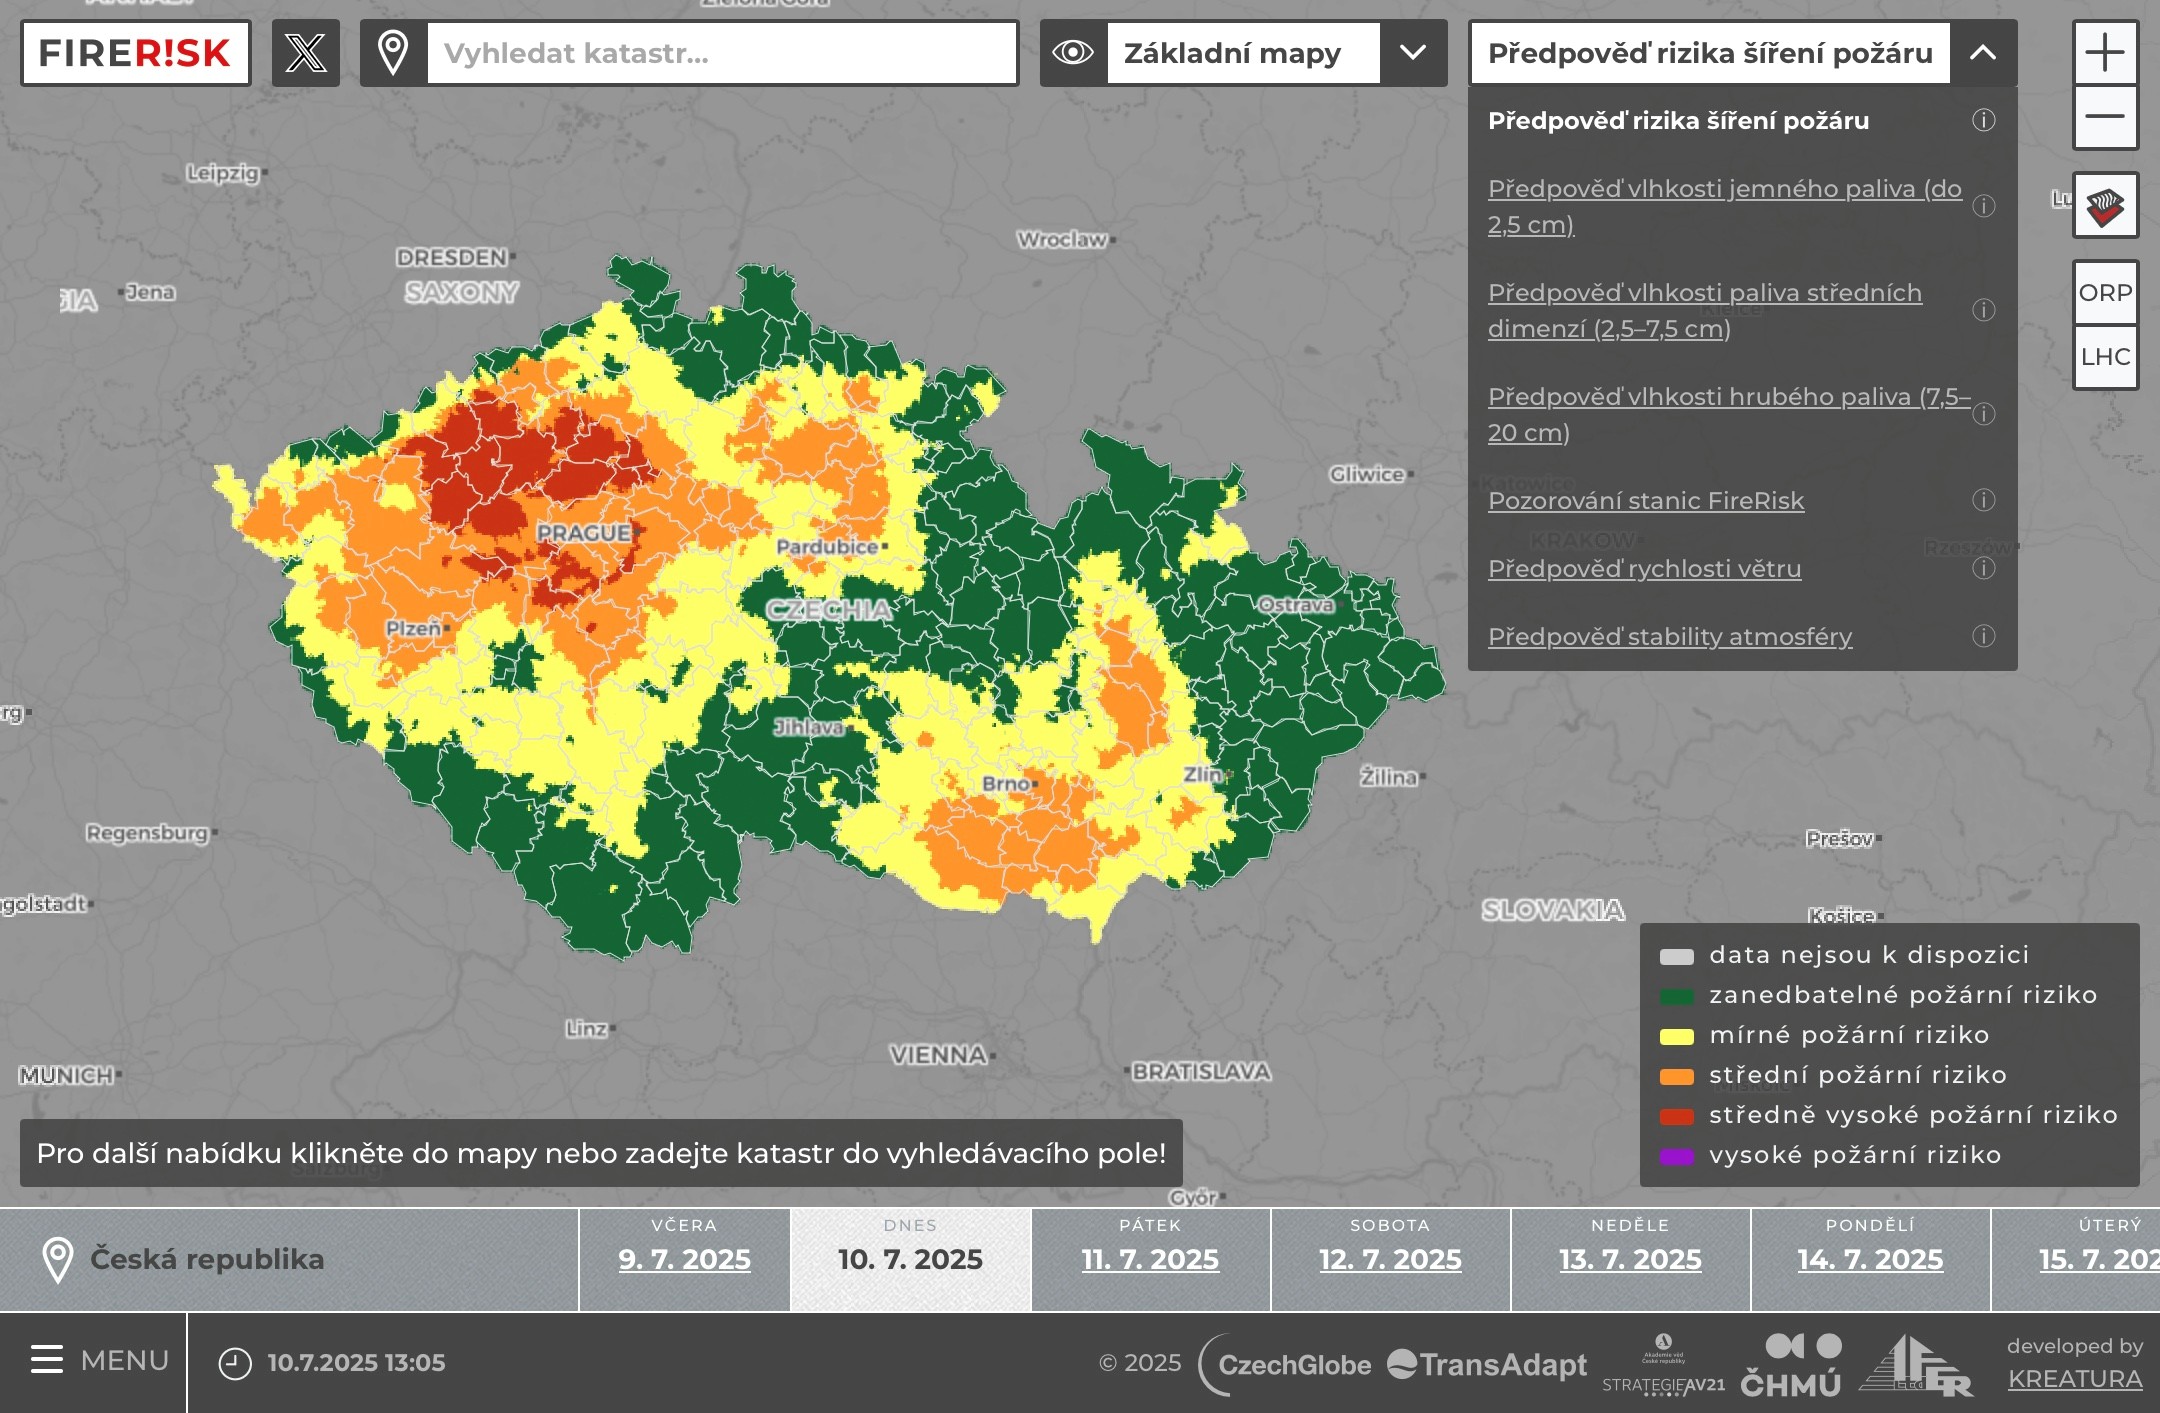Image resolution: width=2160 pixels, height=1413 pixels.
Task: Click Plzeň on the risk map
Action: [418, 628]
